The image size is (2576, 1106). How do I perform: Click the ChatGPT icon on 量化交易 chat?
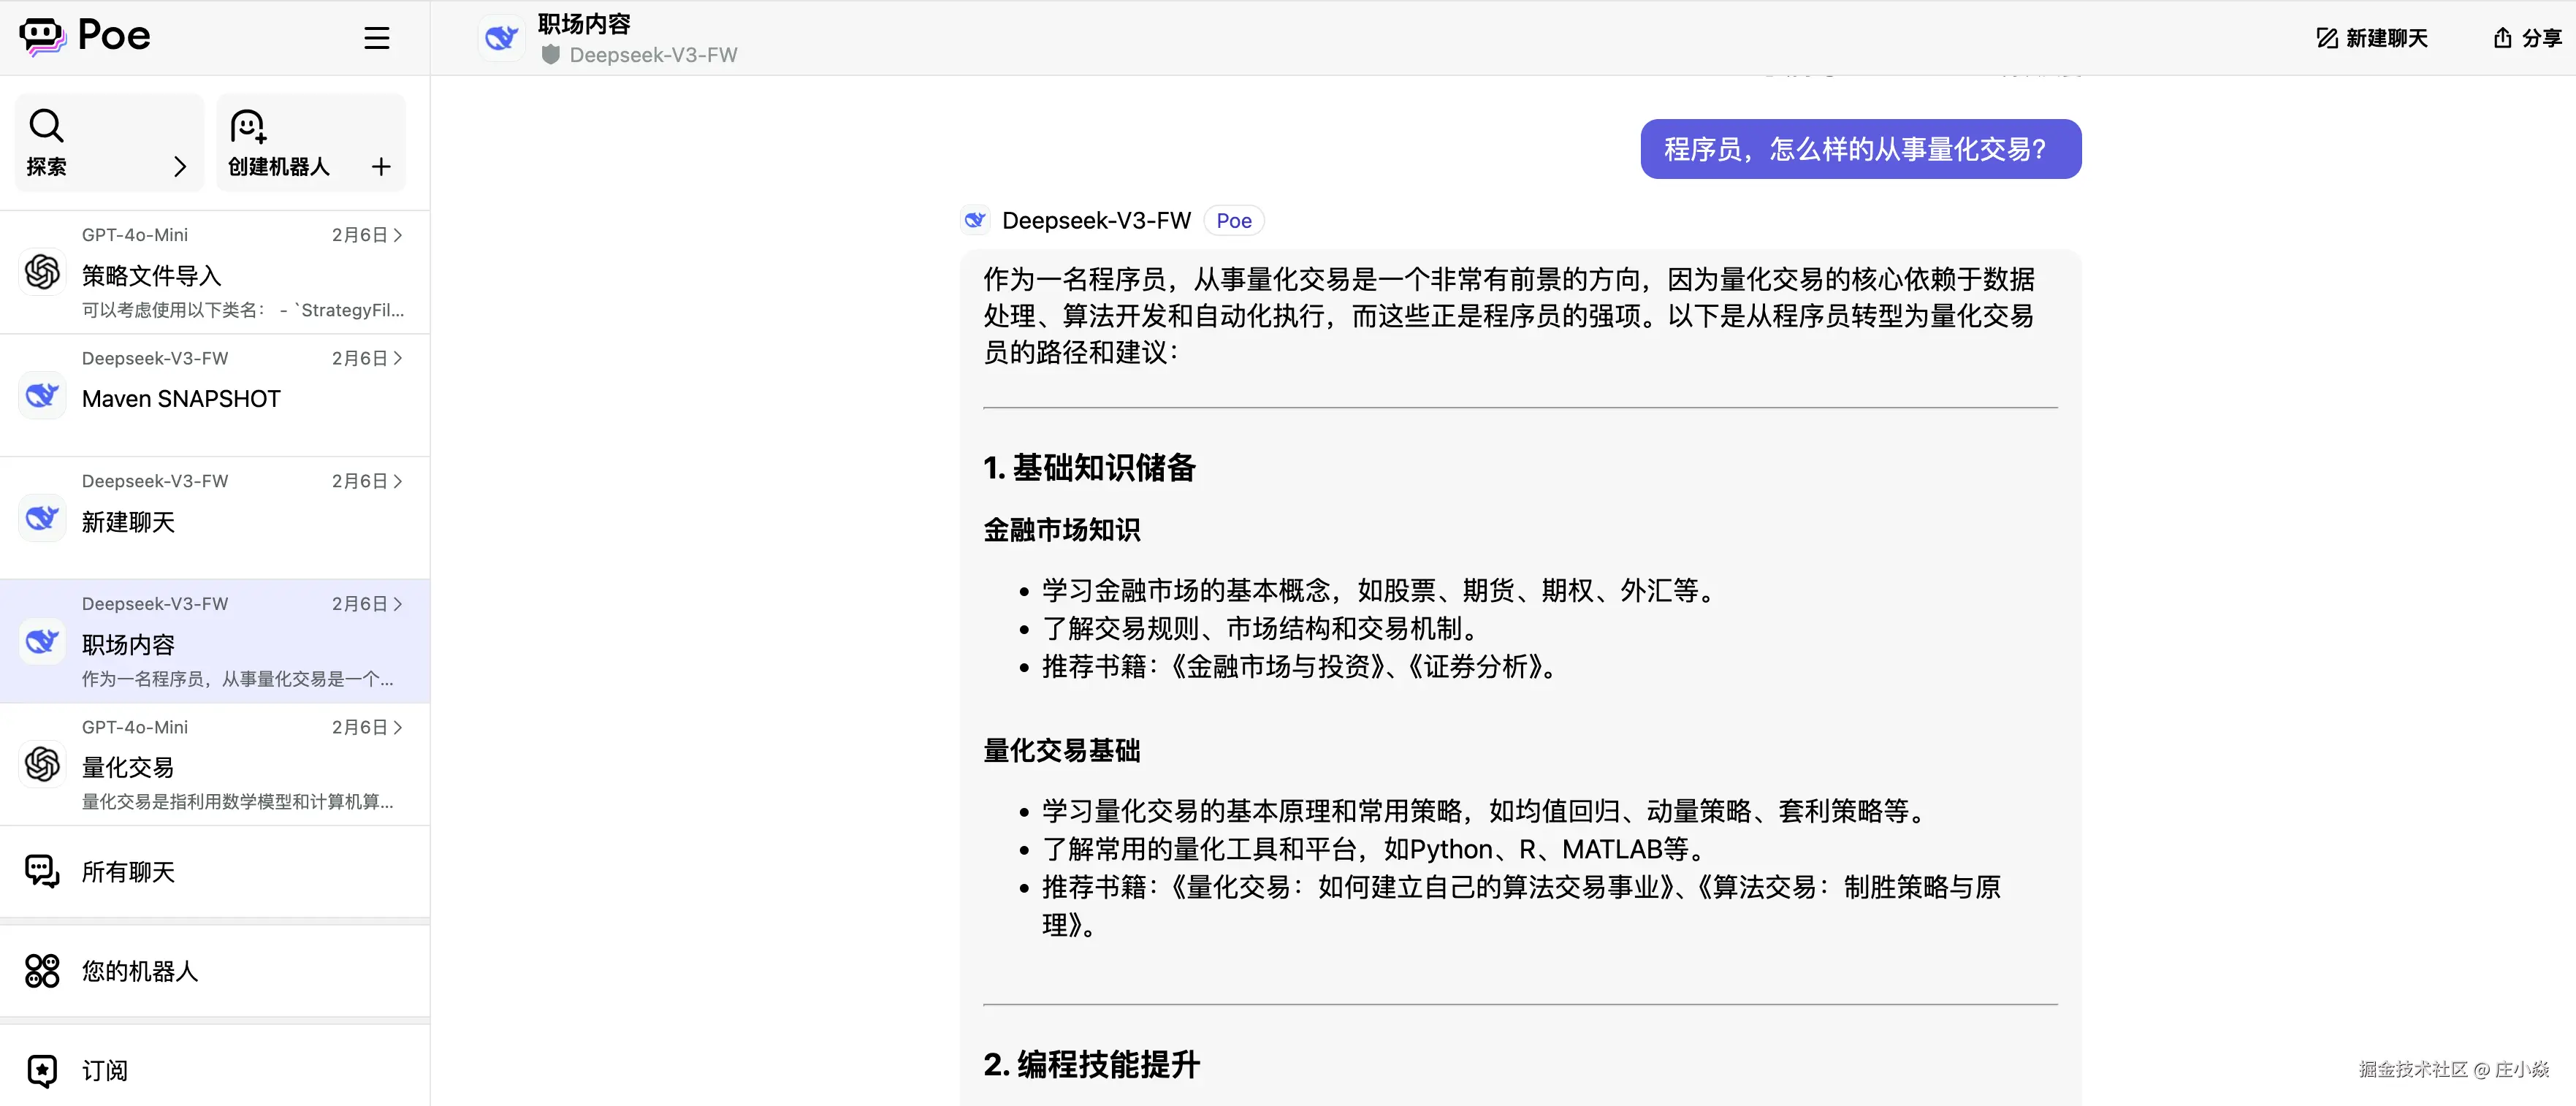pos(42,765)
